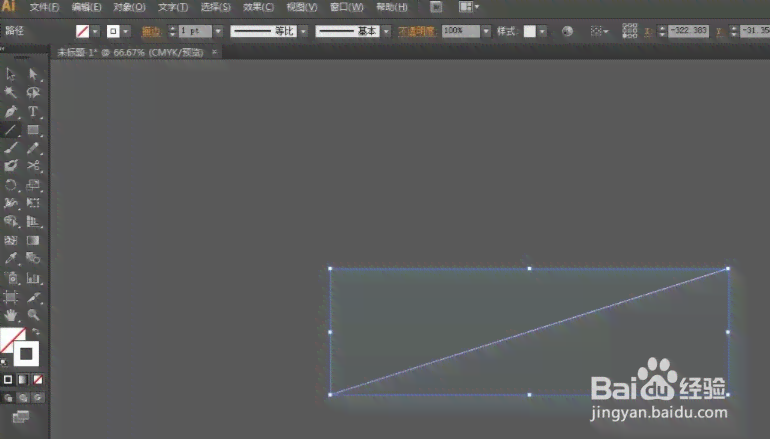Viewport: 770px width, 439px height.
Task: Select the Eyedropper tool
Action: (10, 258)
